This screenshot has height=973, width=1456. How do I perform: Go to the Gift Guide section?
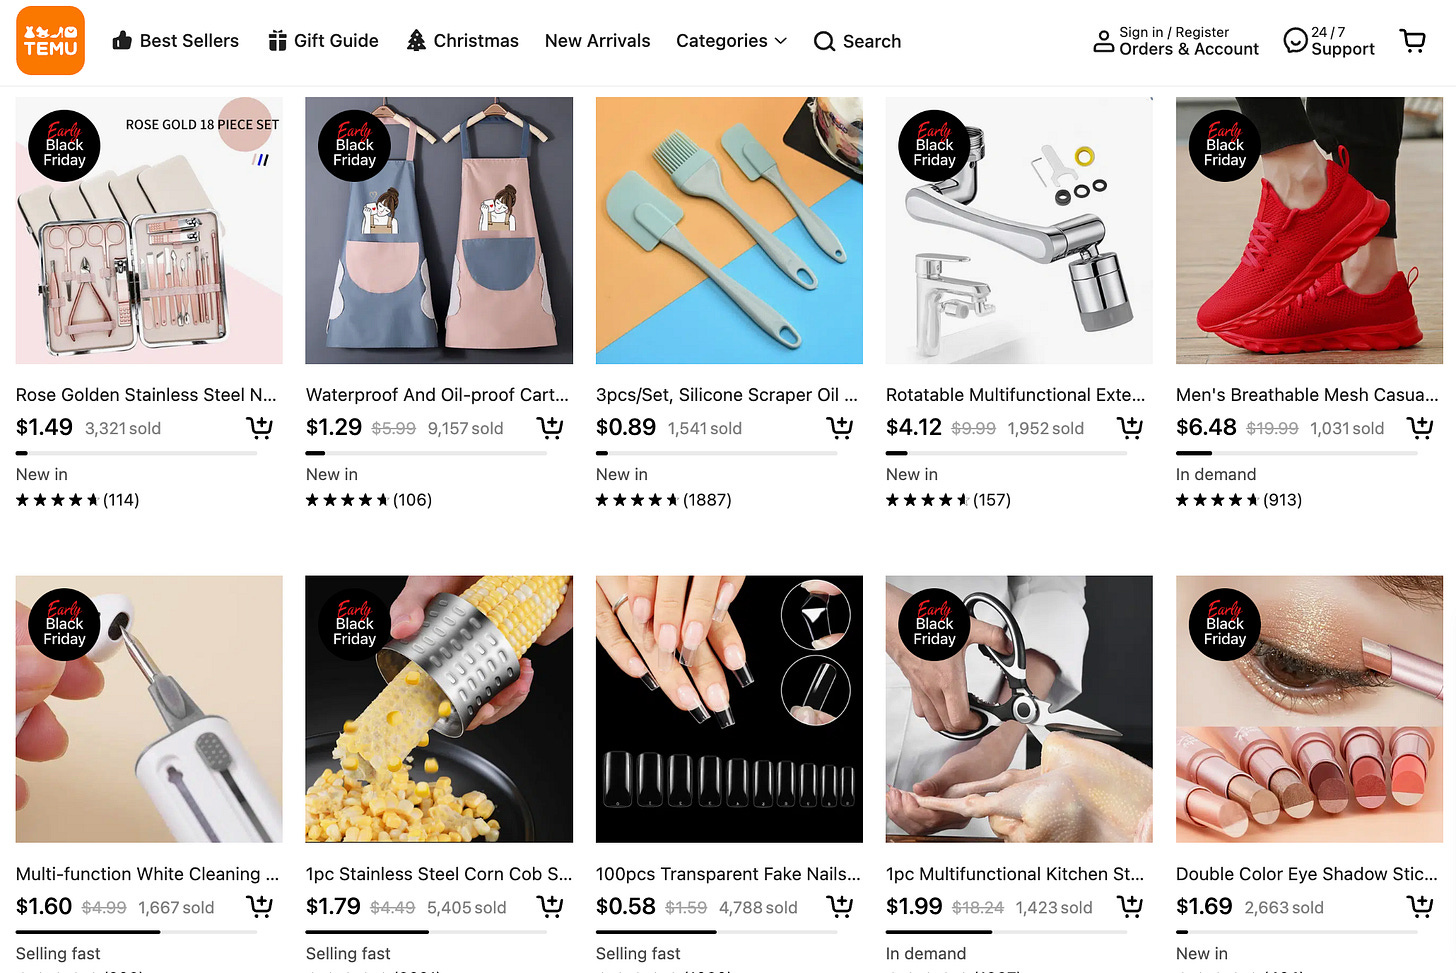pos(323,41)
